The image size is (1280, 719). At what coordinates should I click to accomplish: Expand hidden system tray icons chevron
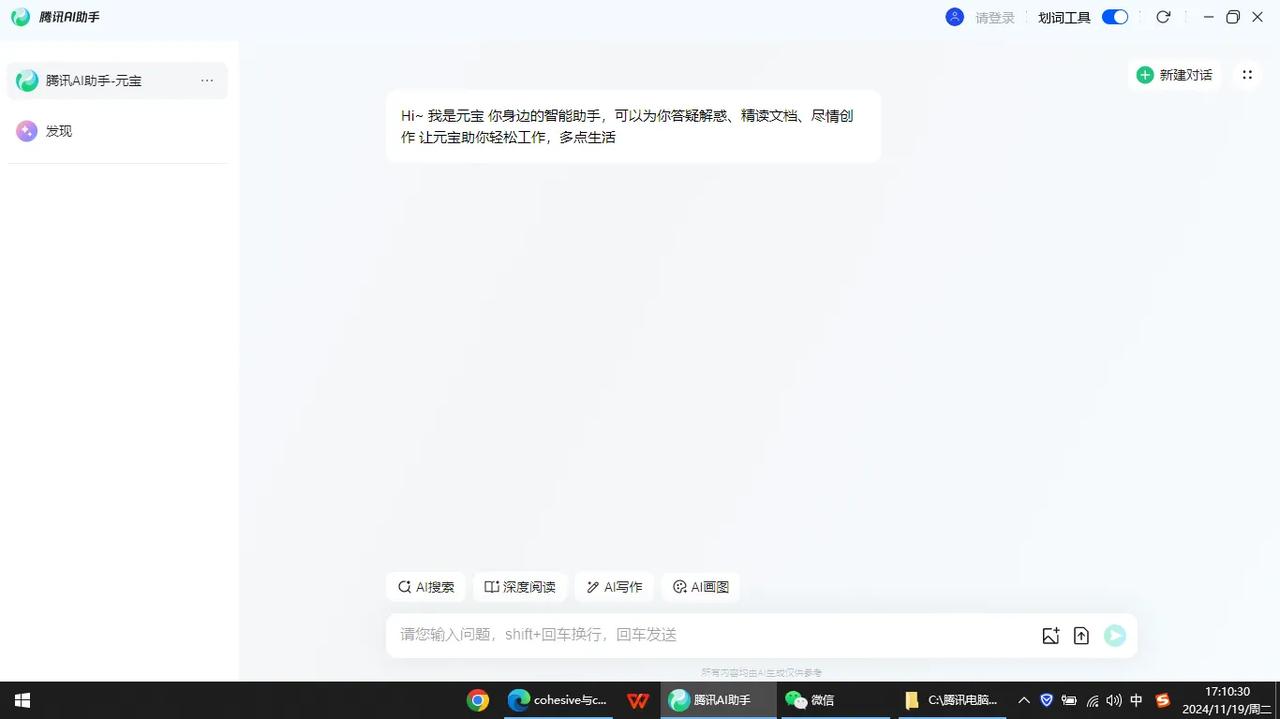tap(1024, 700)
